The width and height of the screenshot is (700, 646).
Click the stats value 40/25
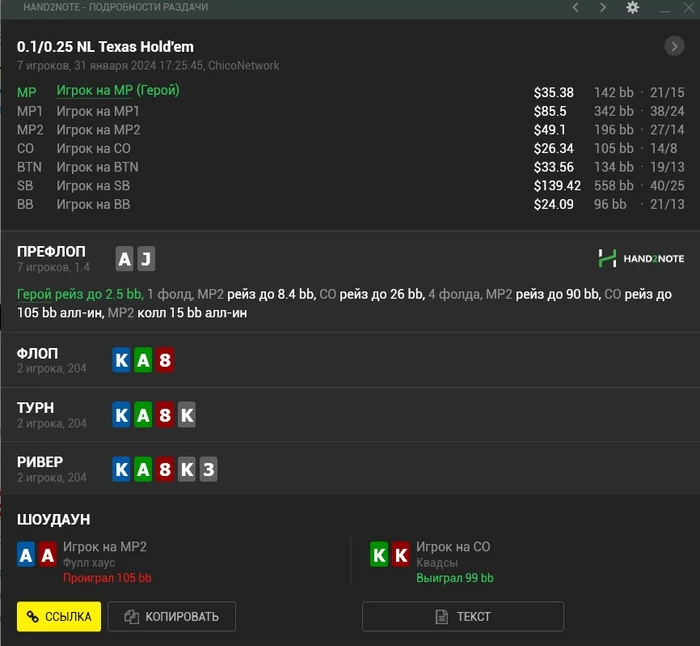(667, 186)
